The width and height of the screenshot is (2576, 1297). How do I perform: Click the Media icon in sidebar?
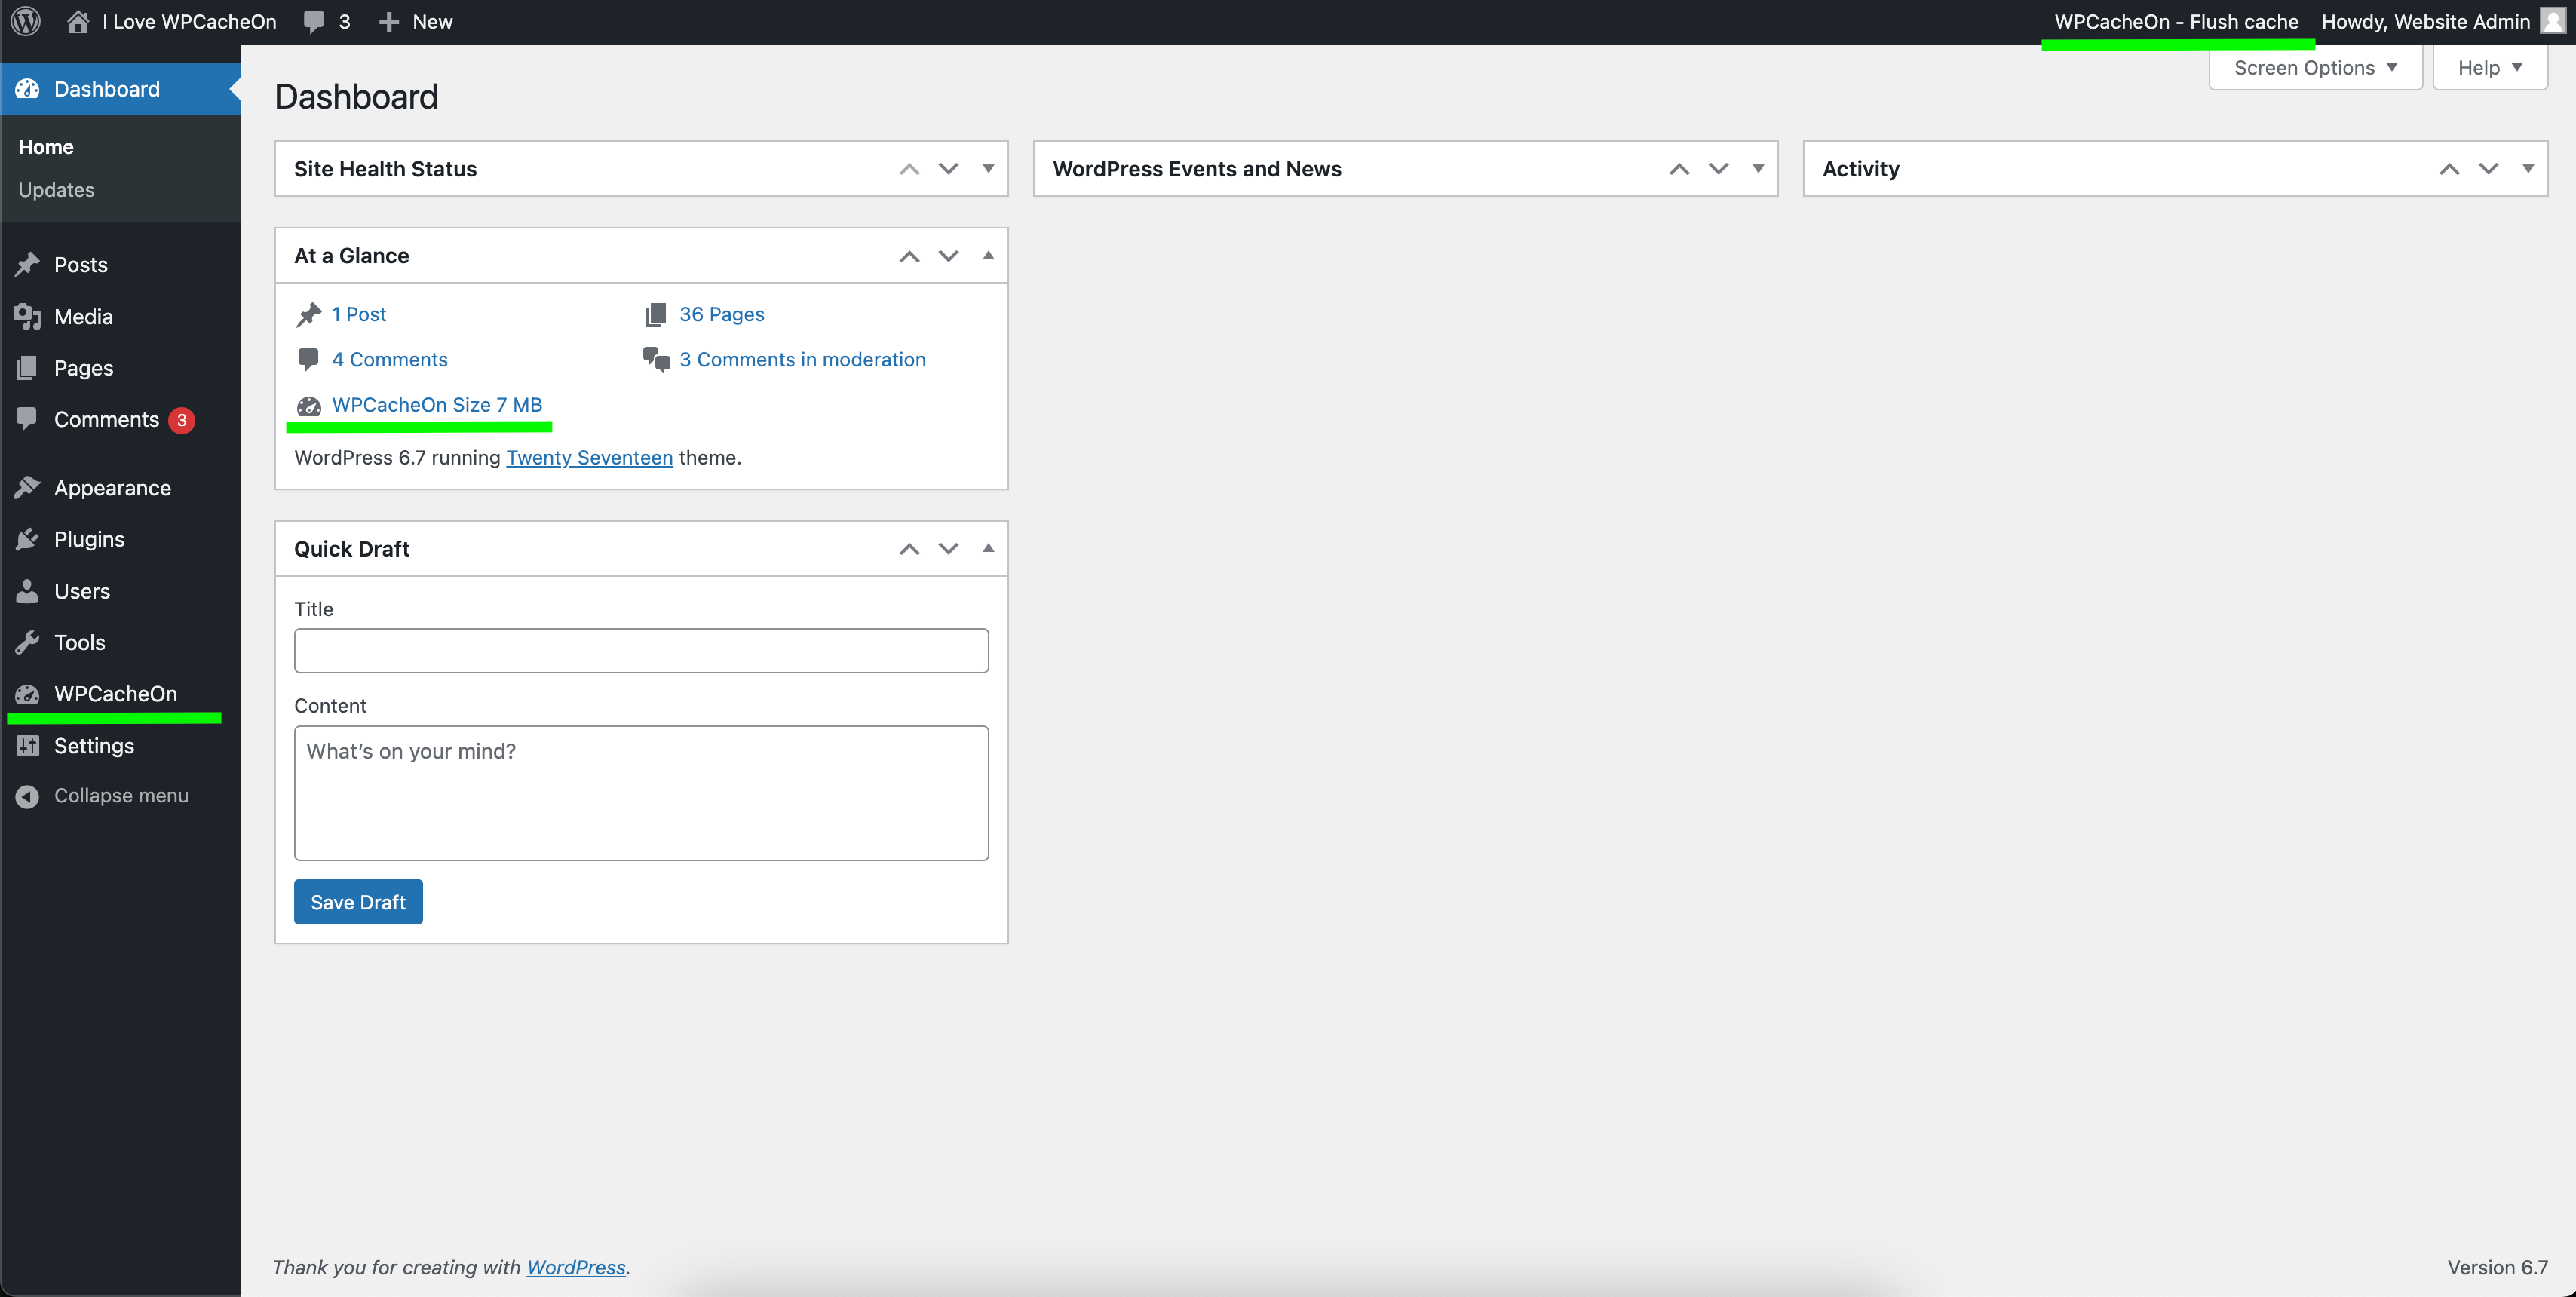[27, 316]
